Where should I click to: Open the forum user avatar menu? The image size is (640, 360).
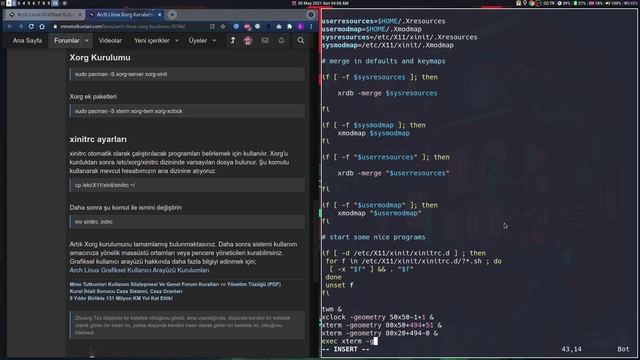(248, 40)
